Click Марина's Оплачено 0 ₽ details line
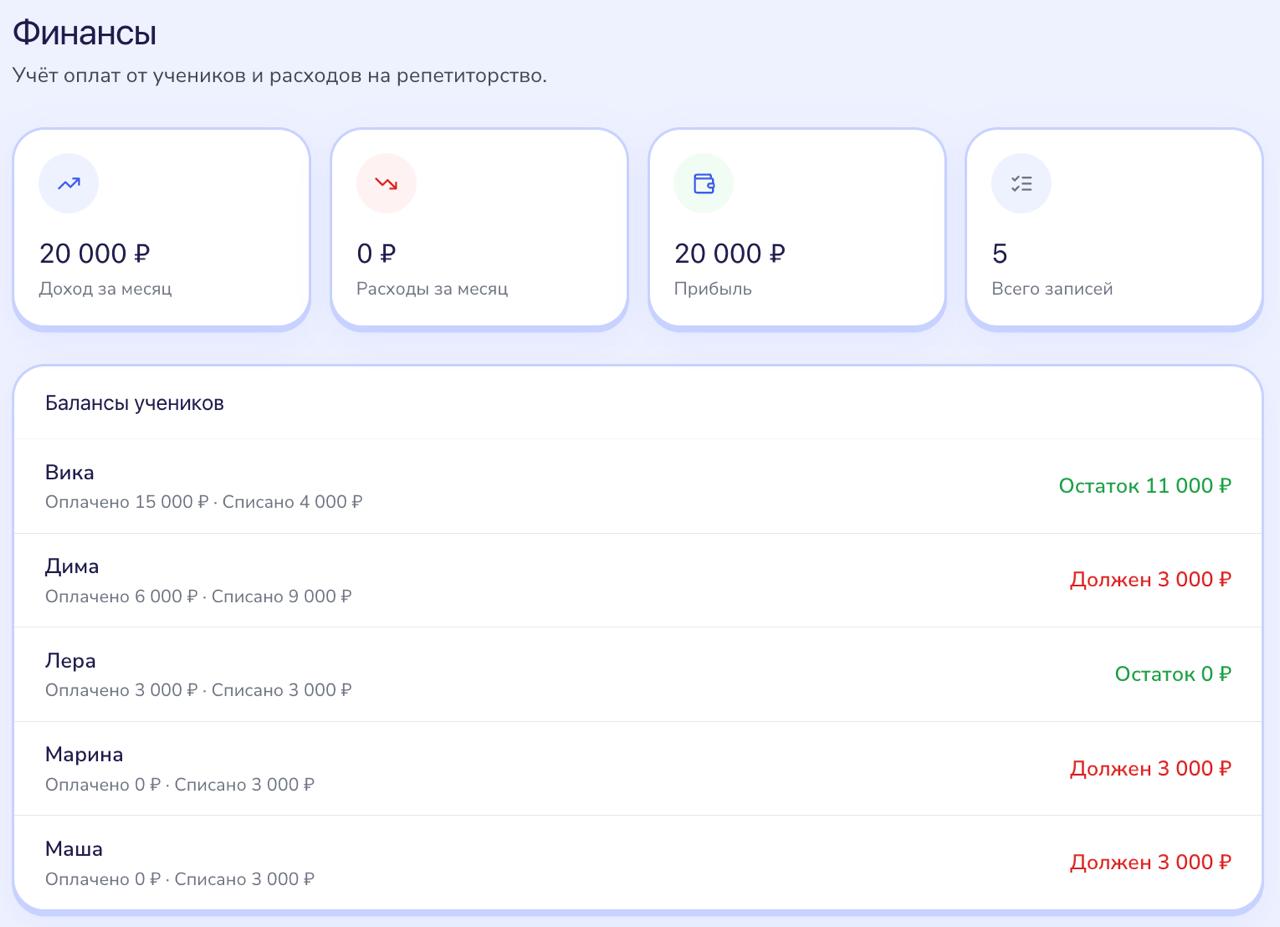 (x=180, y=785)
